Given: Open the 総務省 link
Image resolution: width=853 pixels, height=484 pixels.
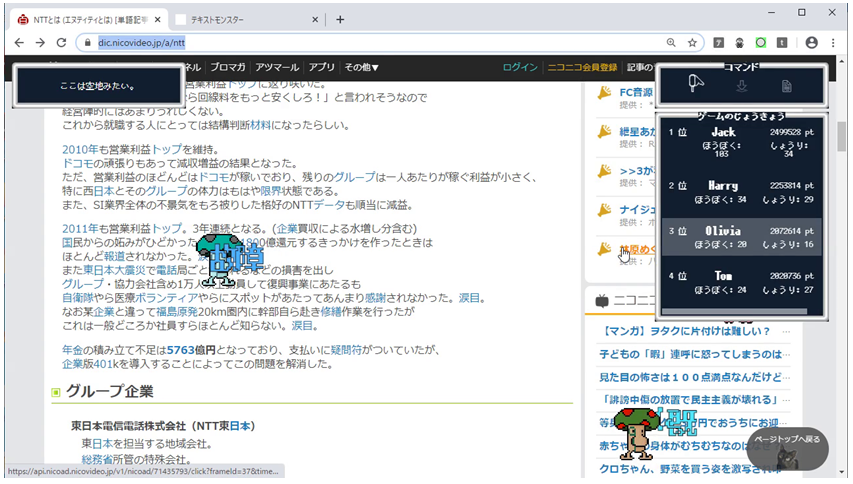Looking at the screenshot, I should coord(97,460).
